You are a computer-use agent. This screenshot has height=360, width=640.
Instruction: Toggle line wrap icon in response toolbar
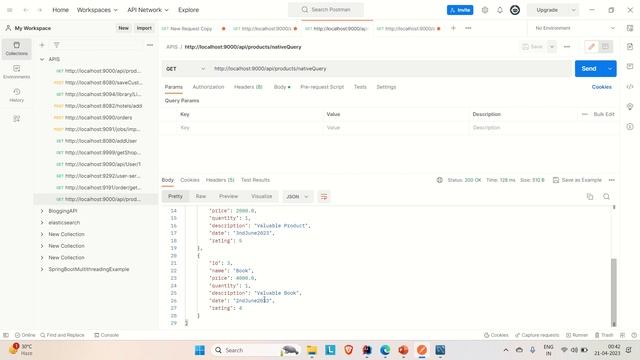coord(324,197)
